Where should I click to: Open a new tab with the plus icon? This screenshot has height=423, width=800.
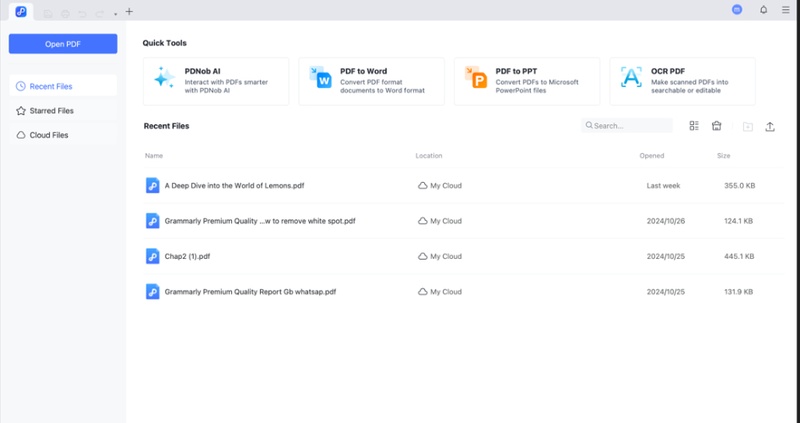click(x=129, y=12)
